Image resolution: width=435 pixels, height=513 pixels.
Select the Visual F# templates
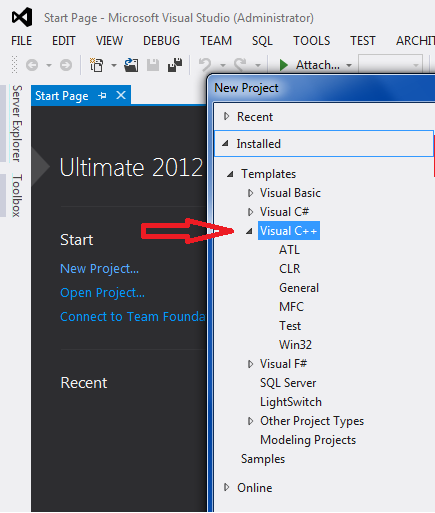tap(283, 364)
